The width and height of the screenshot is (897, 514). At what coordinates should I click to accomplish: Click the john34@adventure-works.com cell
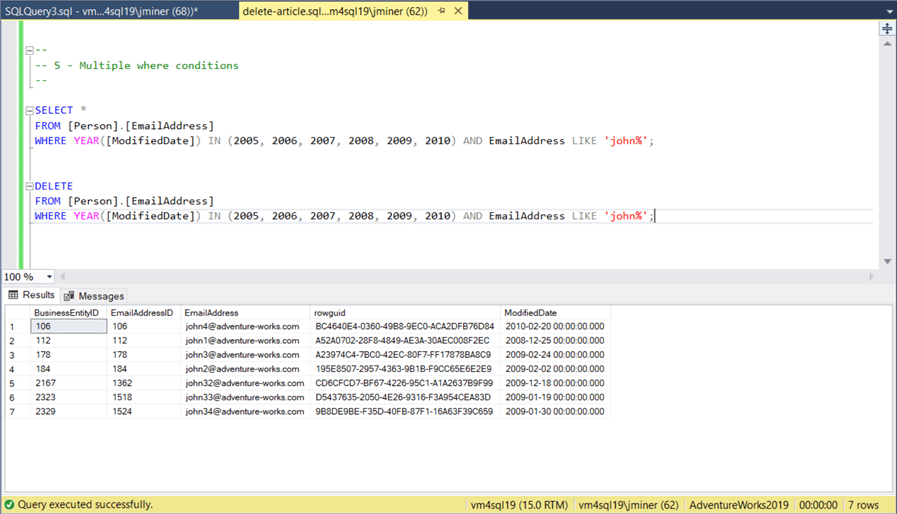tap(245, 412)
